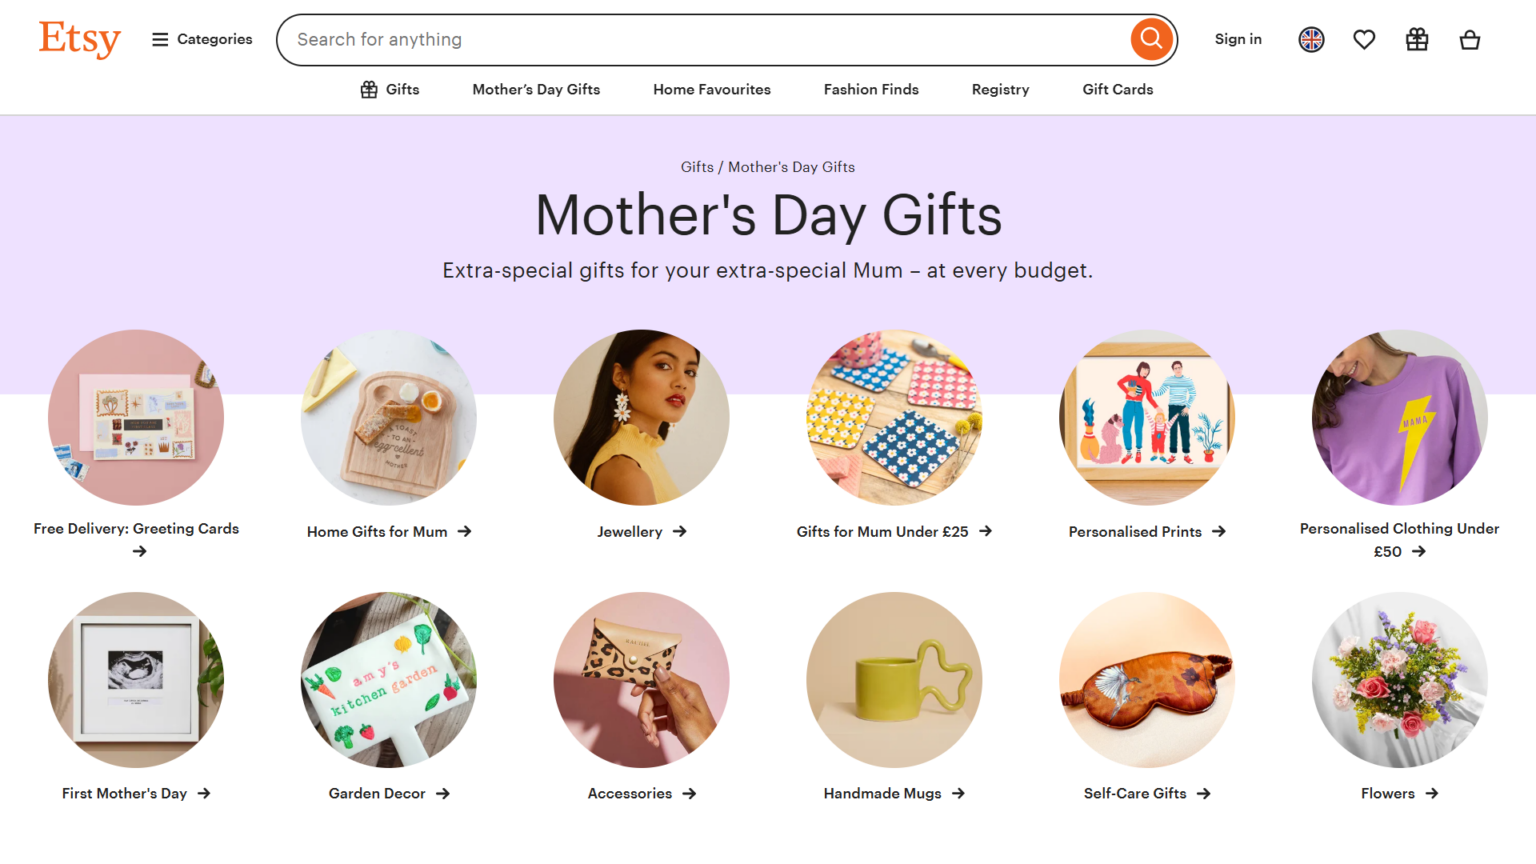This screenshot has height=864, width=1536.
Task: Open the Mother's Day Gifts nav item
Action: pyautogui.click(x=536, y=90)
